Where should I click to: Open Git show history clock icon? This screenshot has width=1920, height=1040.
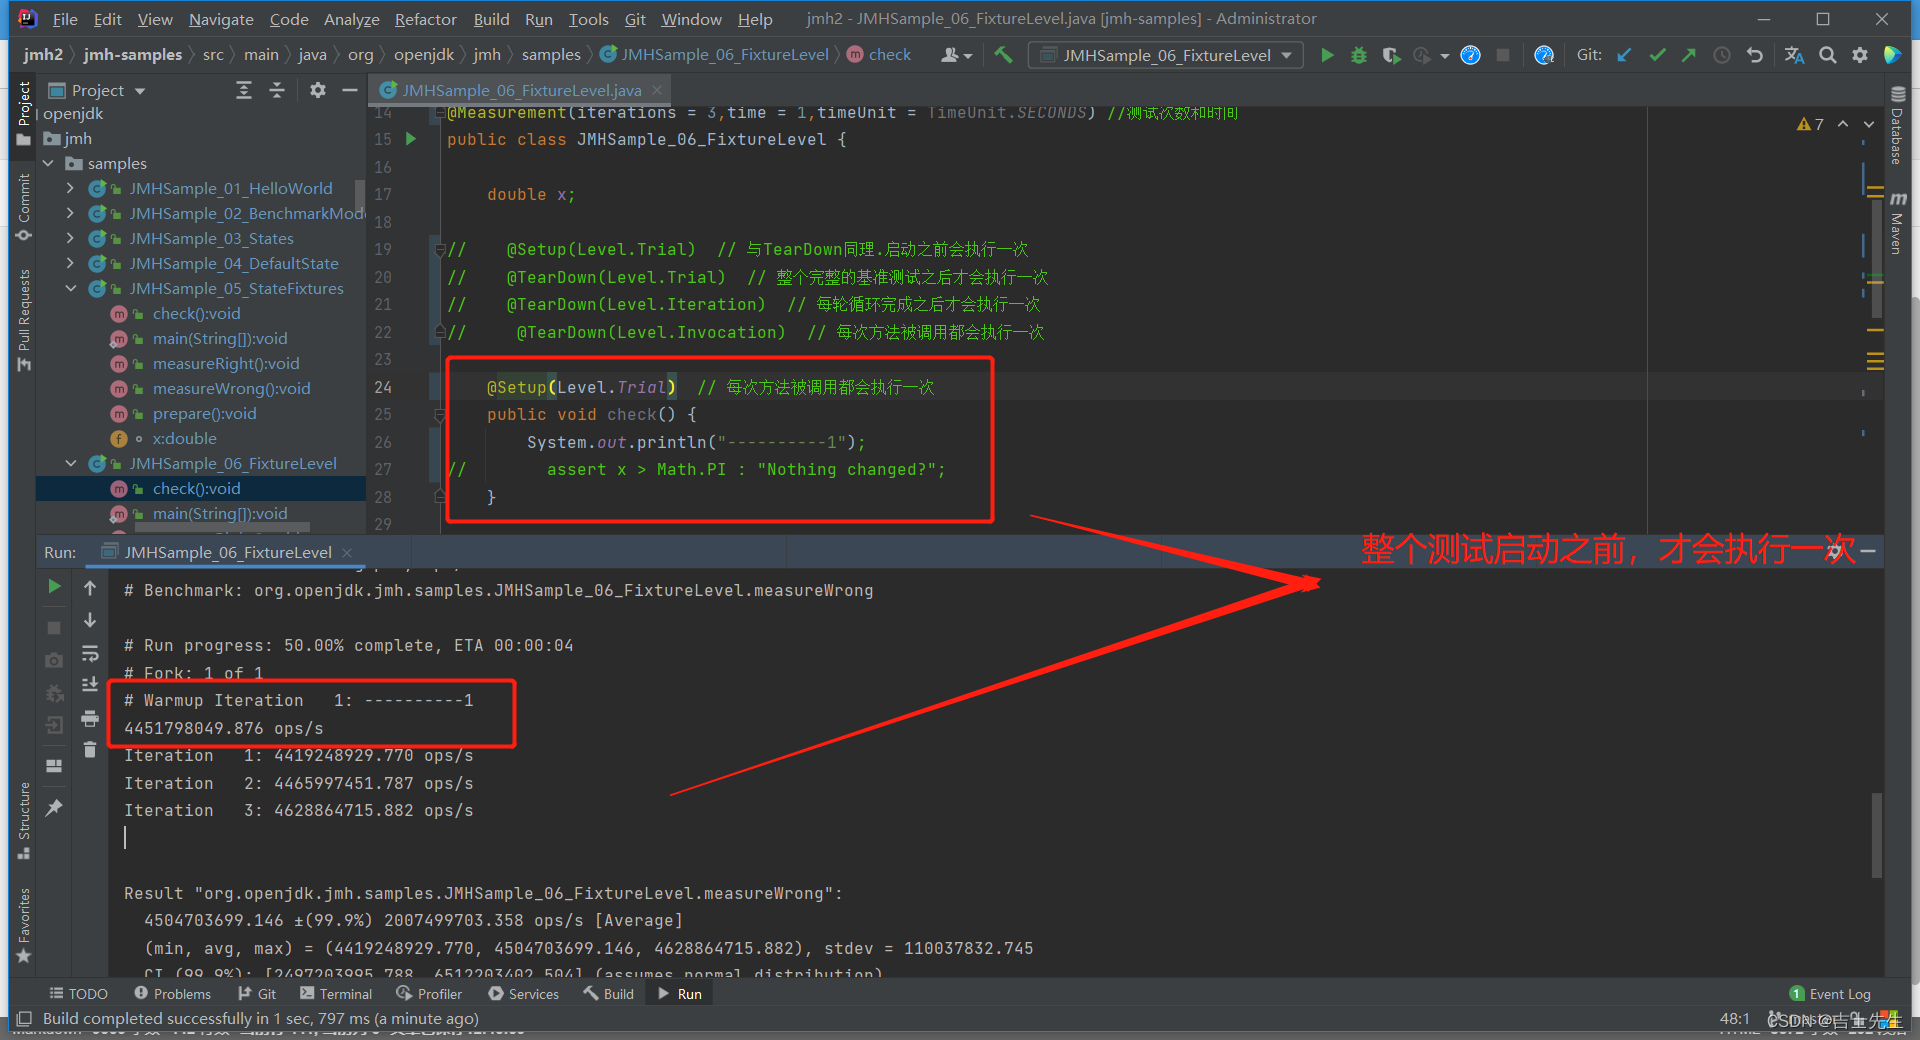[x=1722, y=55]
